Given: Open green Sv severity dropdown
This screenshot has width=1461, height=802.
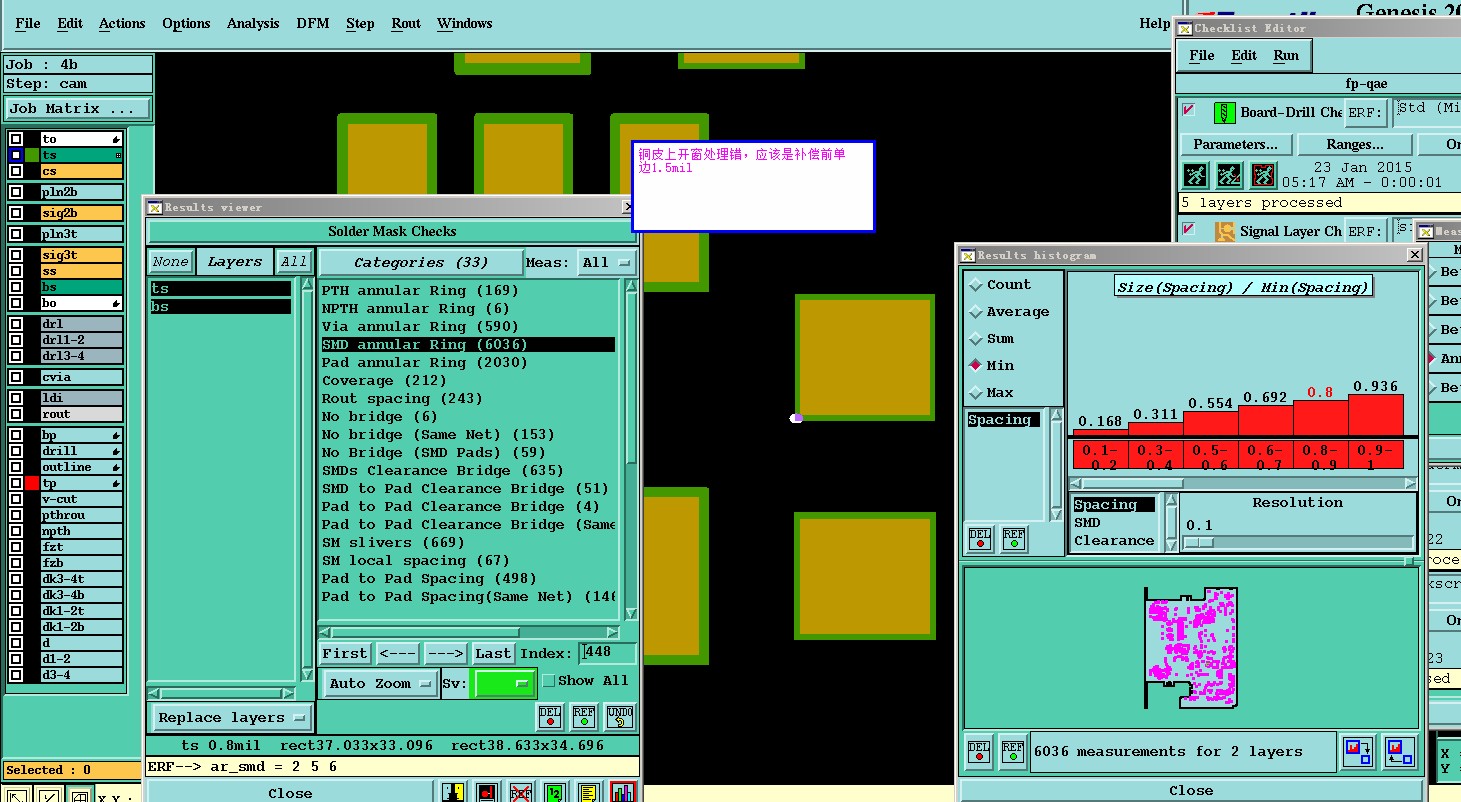Looking at the screenshot, I should click(504, 684).
